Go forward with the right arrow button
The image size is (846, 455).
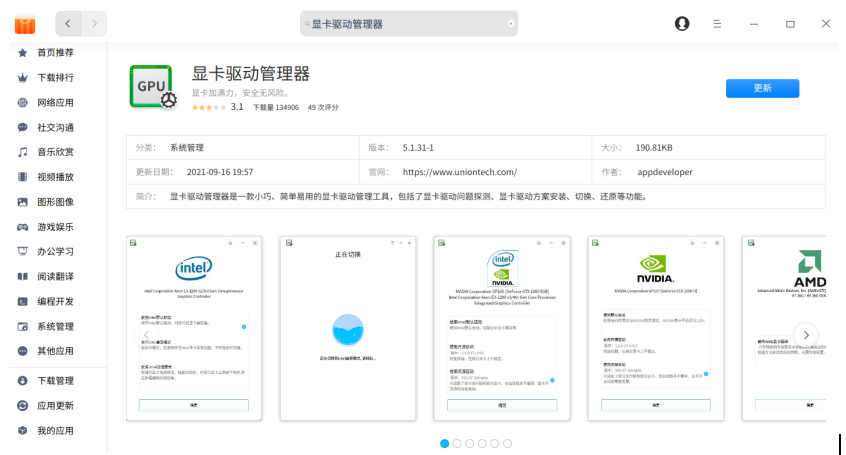(94, 24)
